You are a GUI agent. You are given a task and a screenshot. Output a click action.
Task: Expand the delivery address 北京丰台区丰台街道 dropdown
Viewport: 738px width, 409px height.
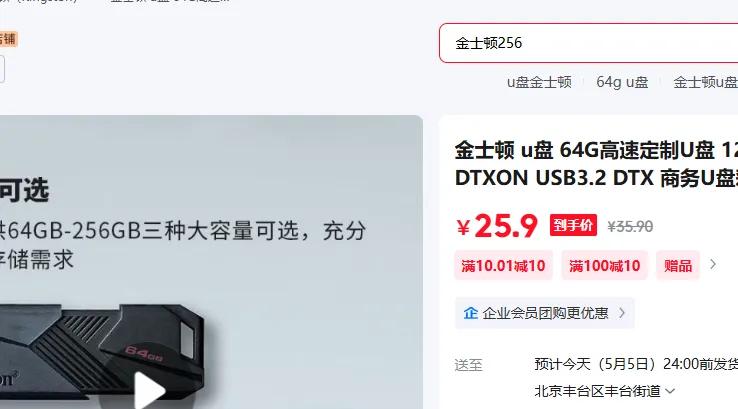click(670, 391)
